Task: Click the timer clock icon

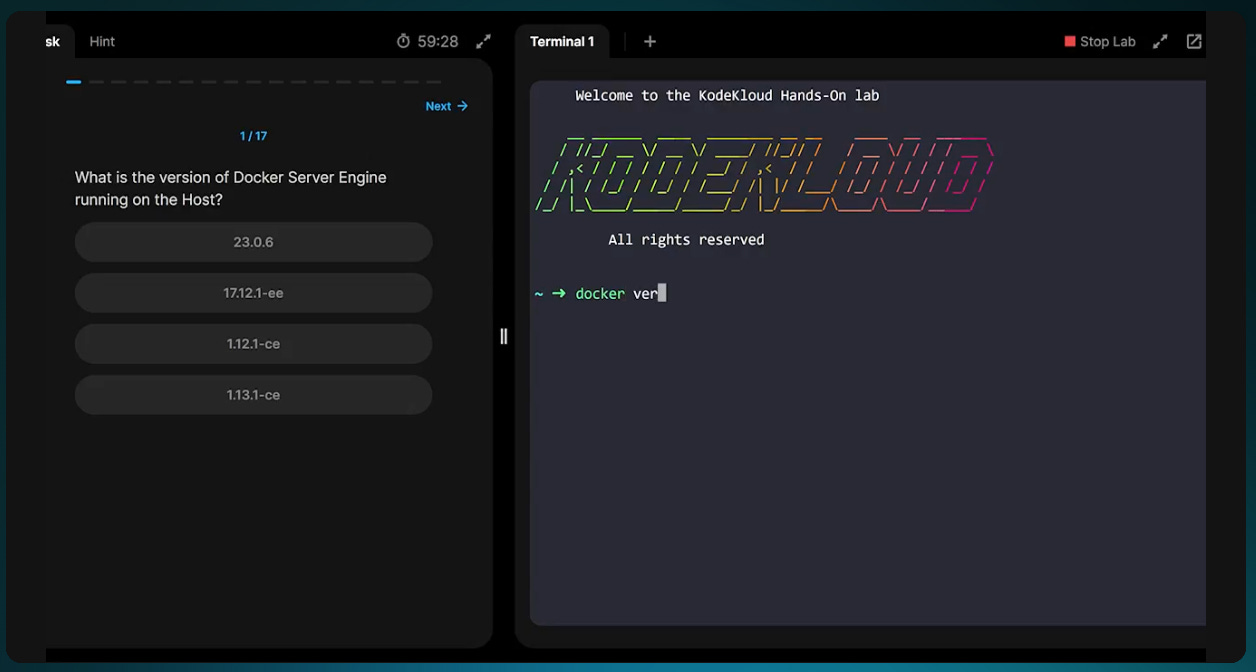Action: (x=403, y=41)
